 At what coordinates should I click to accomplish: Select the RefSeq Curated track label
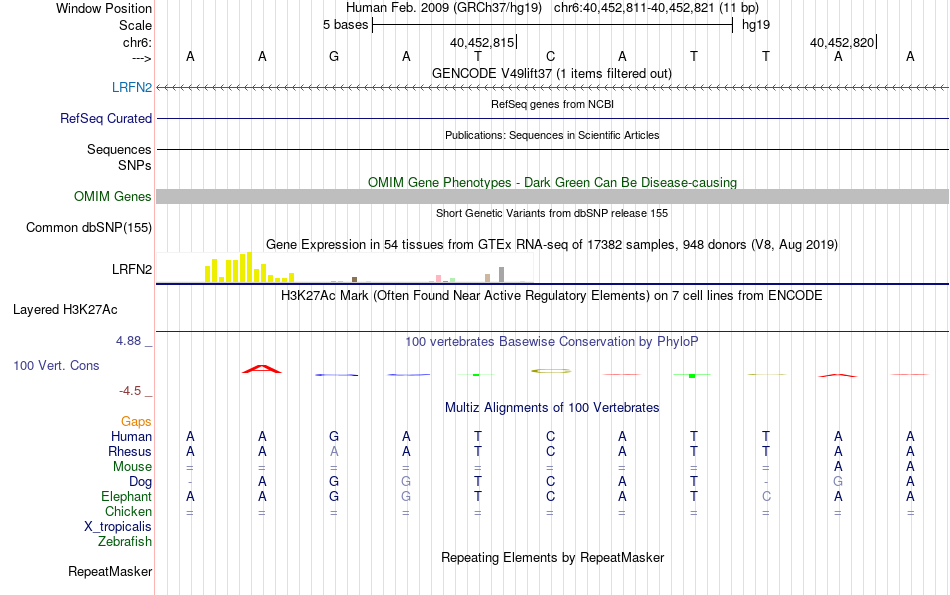pos(105,118)
